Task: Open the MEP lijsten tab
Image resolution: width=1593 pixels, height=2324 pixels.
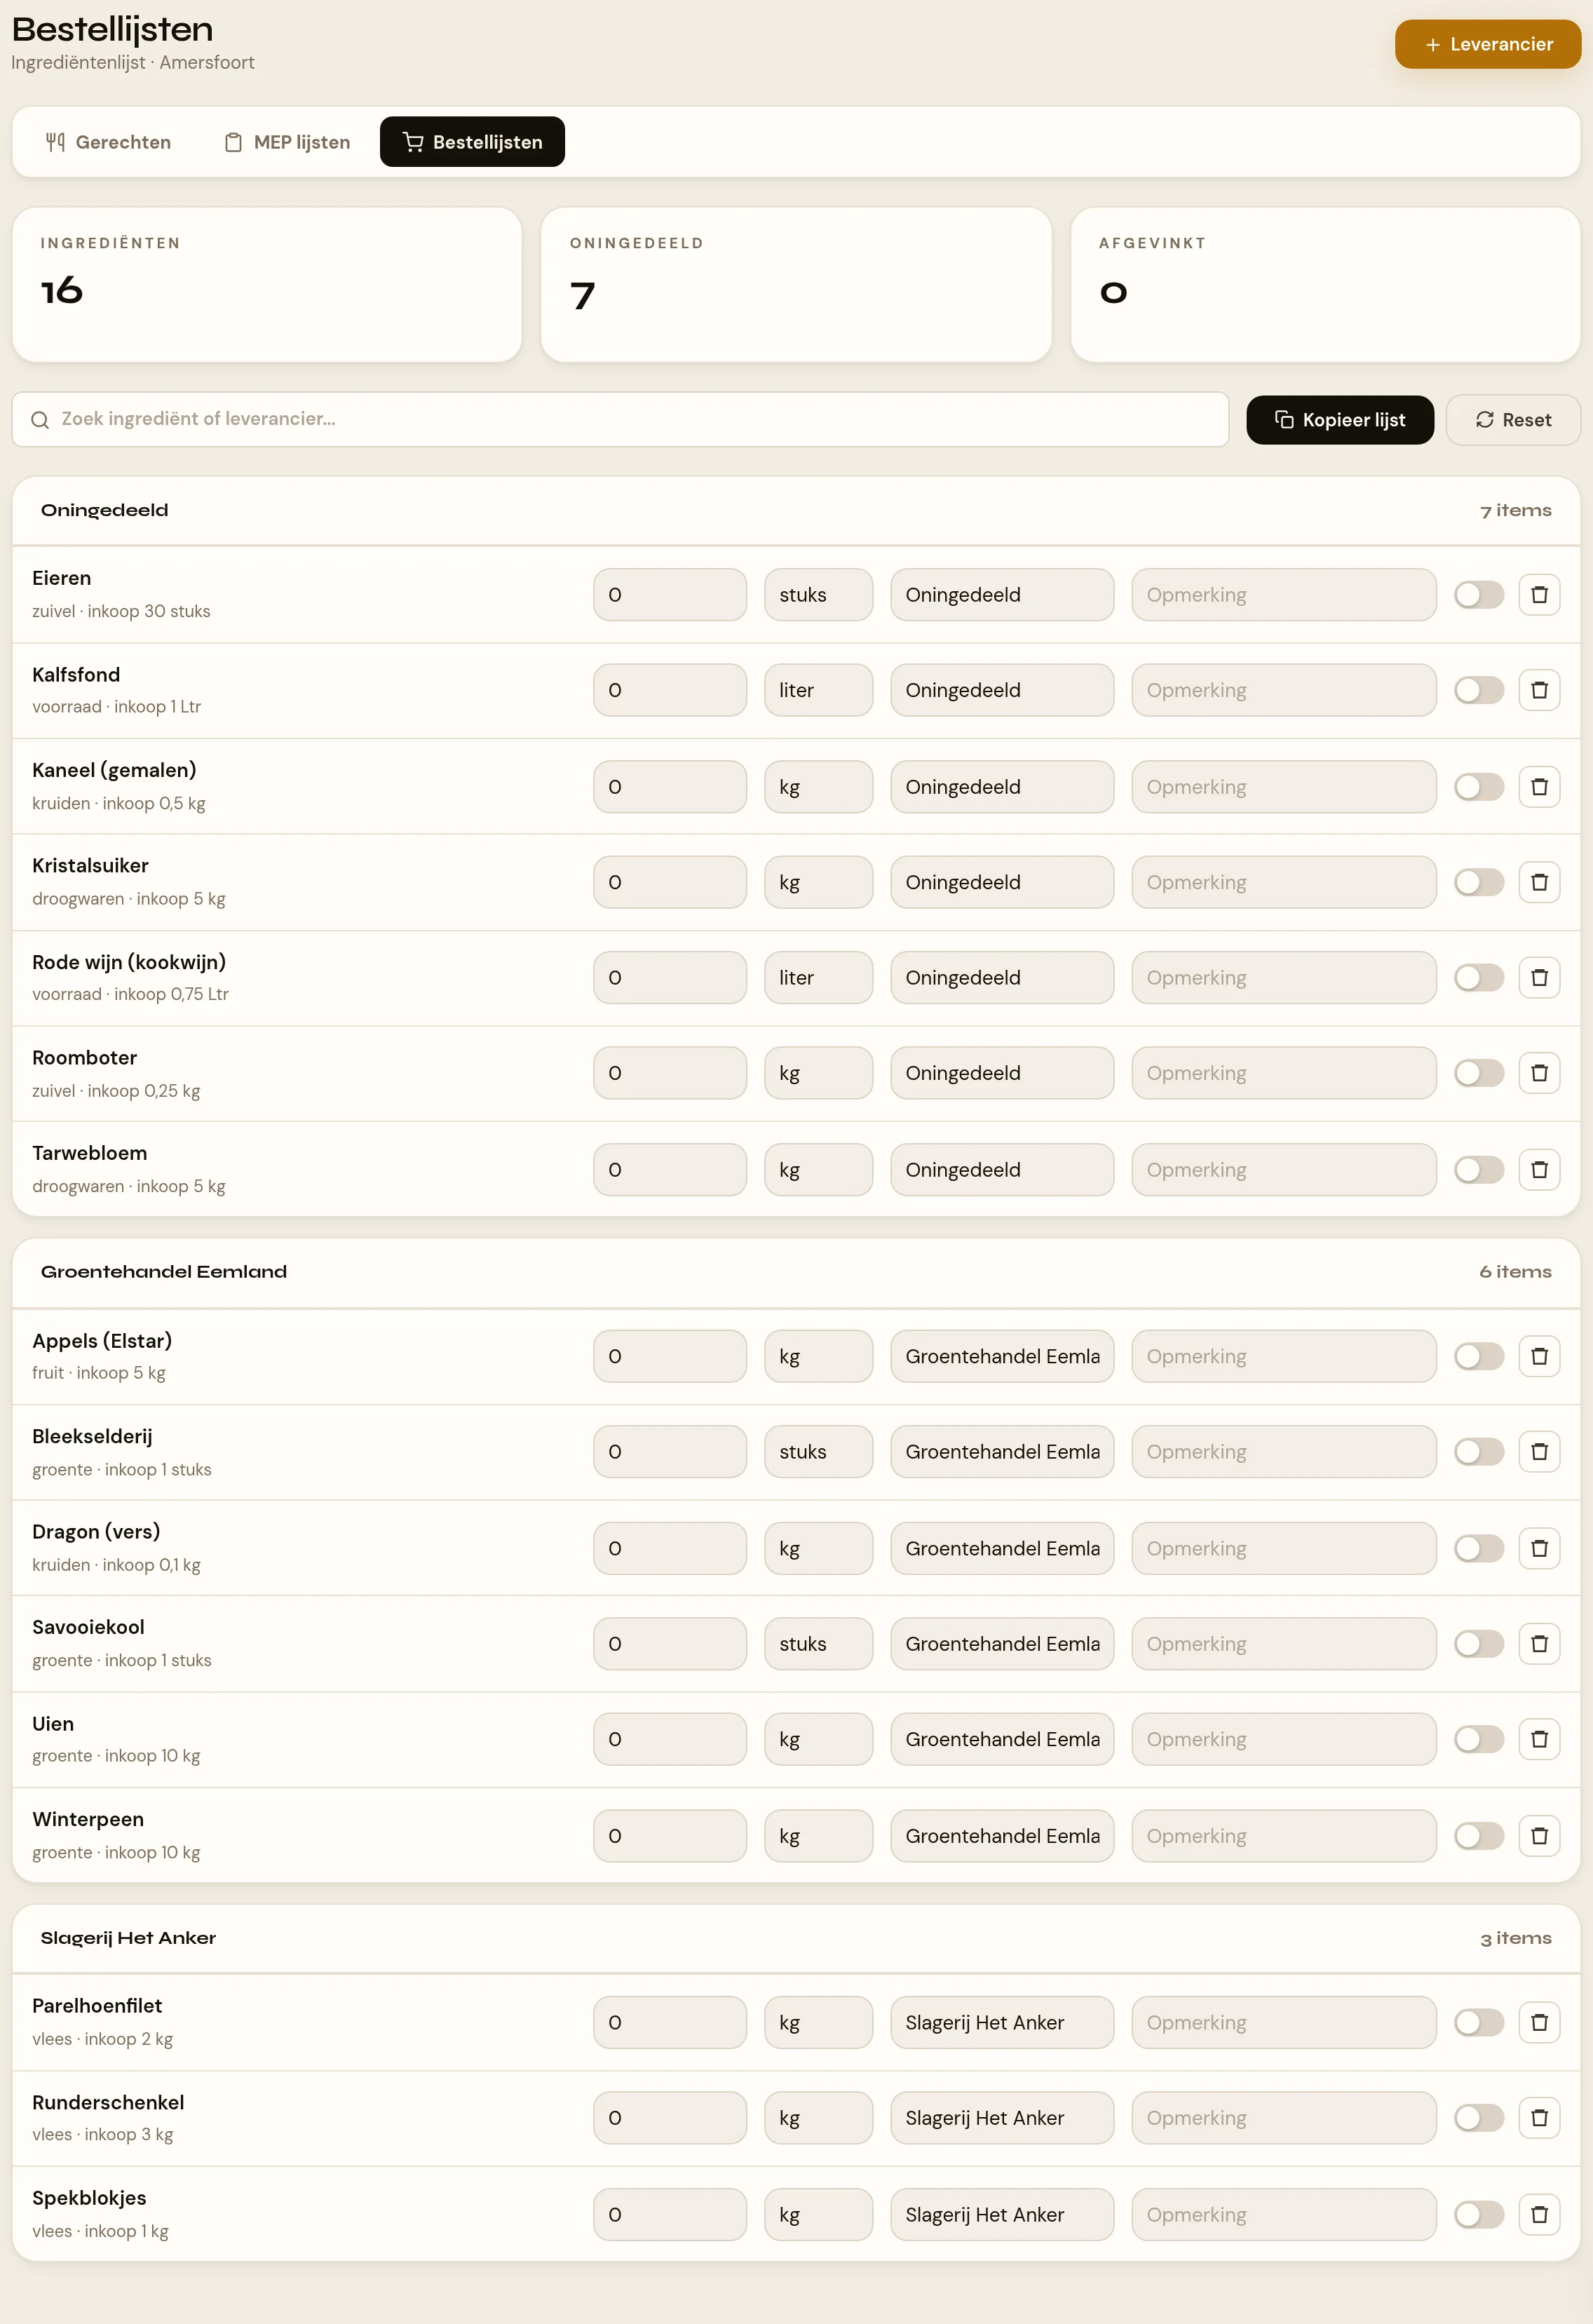Action: click(x=287, y=142)
